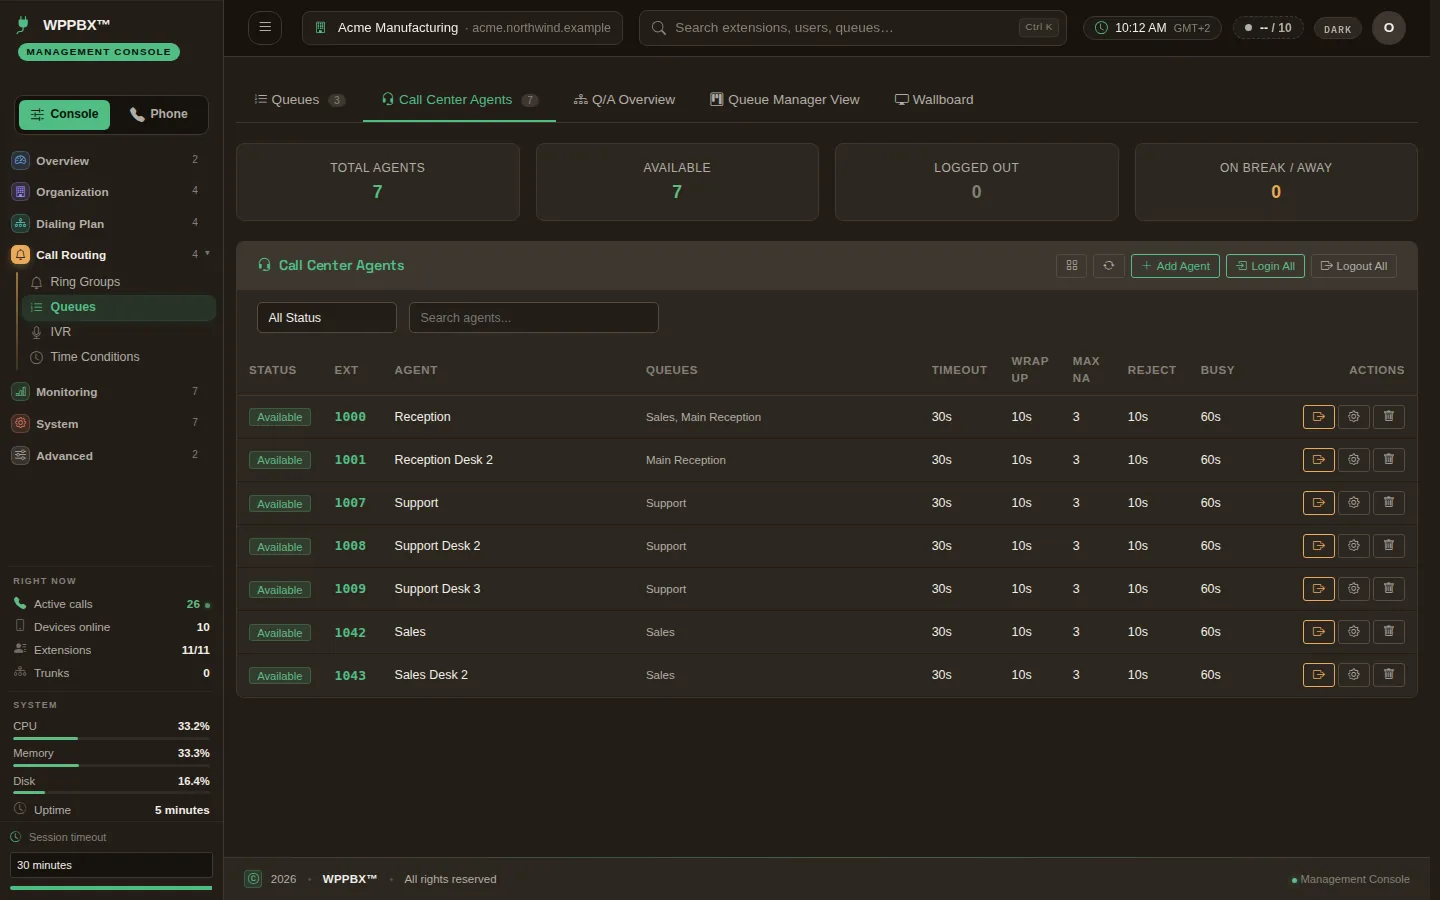
Task: Open the session timeout dropdown
Action: pyautogui.click(x=111, y=865)
